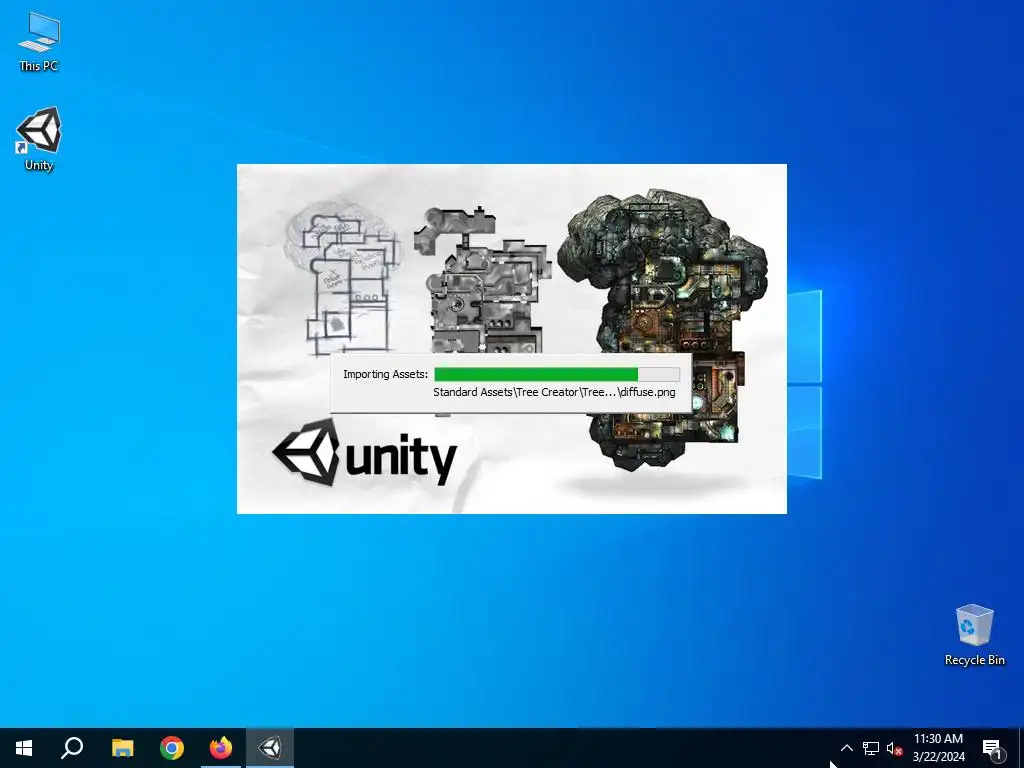Viewport: 1024px width, 768px height.
Task: Open the Unity desktop shortcut
Action: tap(39, 138)
